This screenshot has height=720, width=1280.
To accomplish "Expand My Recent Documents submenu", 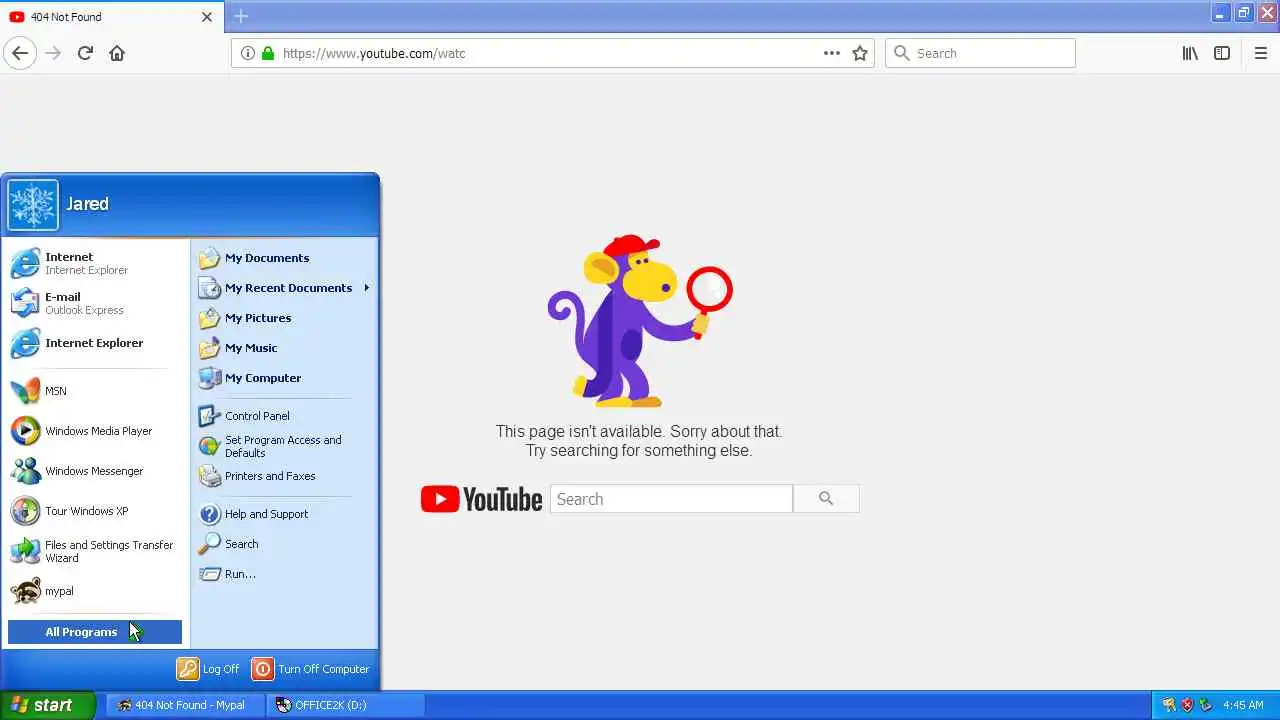I will [285, 288].
